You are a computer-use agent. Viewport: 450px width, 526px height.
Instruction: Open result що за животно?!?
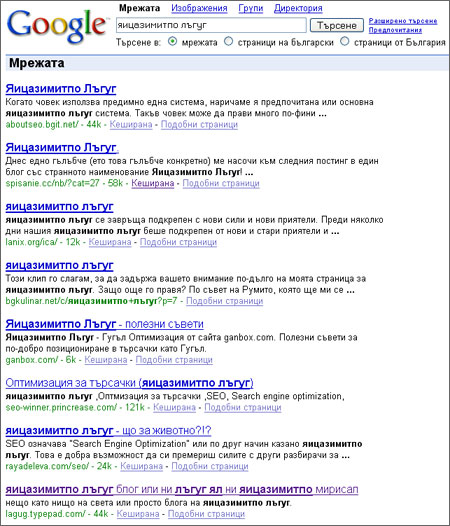coord(108,431)
